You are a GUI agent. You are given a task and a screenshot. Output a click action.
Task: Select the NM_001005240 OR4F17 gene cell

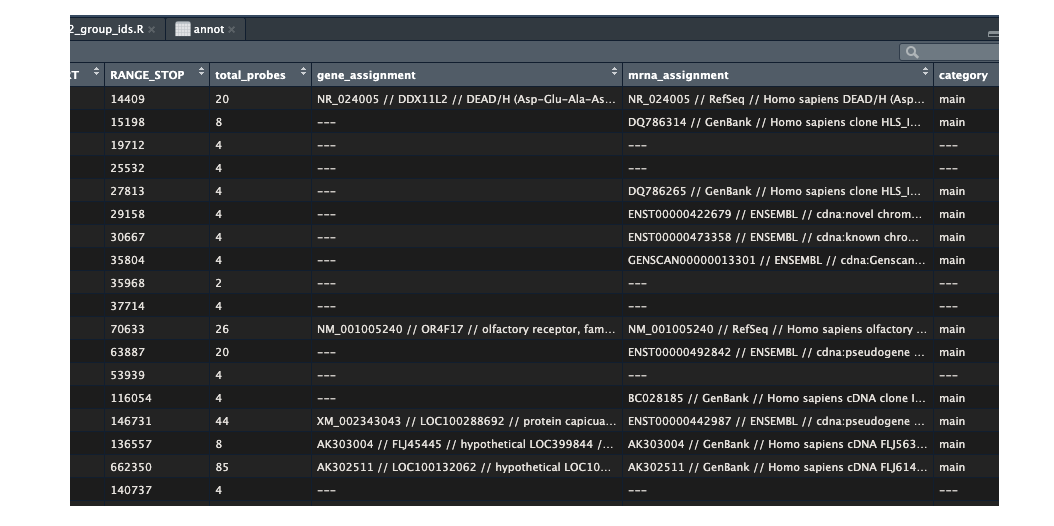point(466,329)
